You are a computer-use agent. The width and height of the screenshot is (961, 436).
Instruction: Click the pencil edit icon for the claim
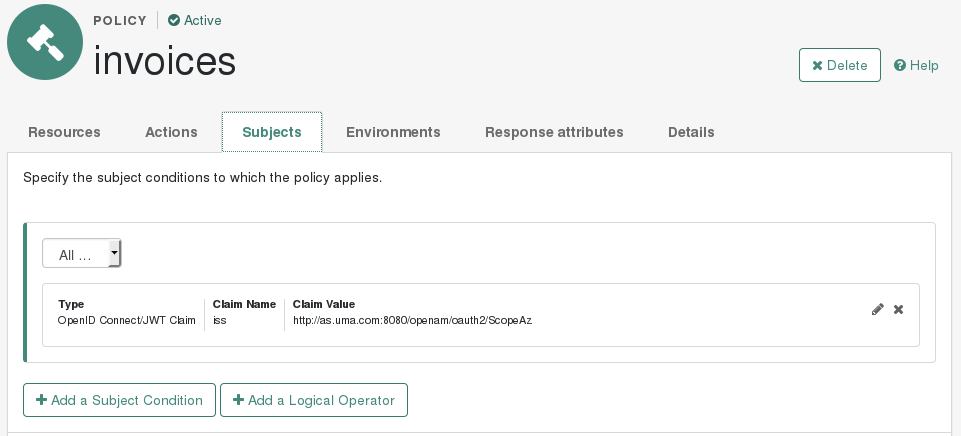pyautogui.click(x=878, y=310)
